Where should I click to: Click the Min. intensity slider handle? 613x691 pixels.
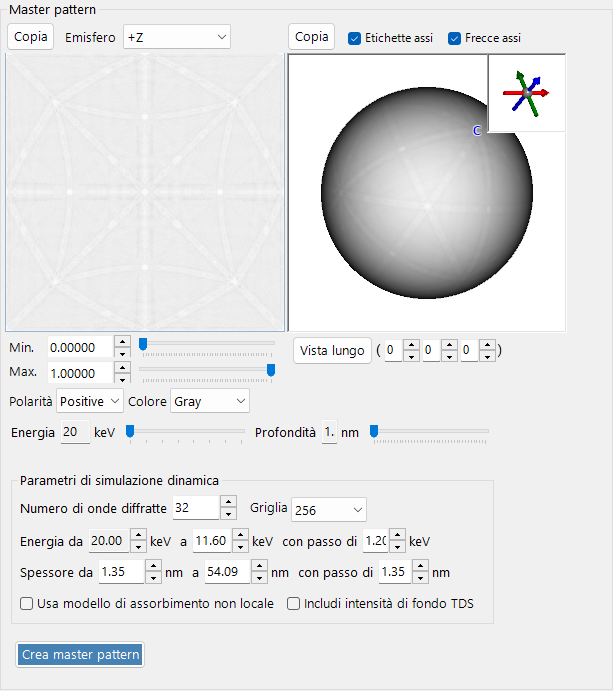pos(143,344)
